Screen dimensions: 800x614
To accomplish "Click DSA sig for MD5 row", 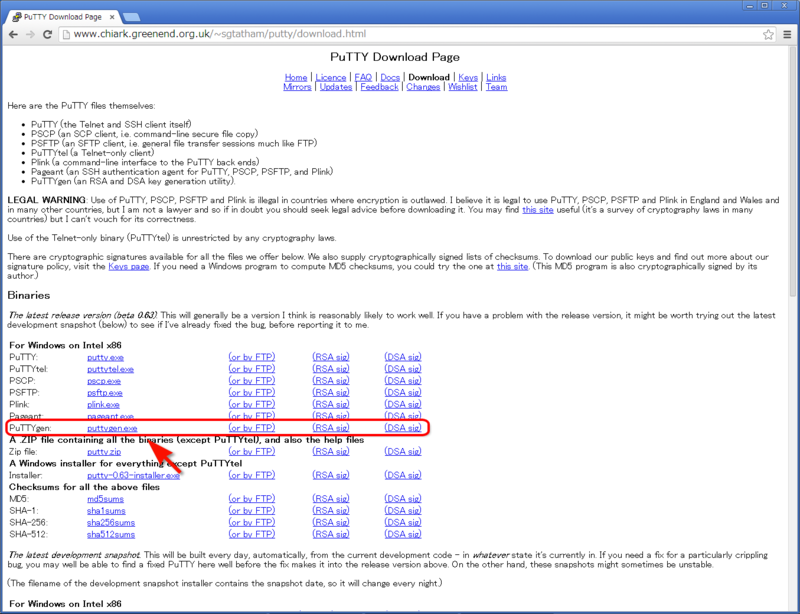I will pyautogui.click(x=403, y=499).
